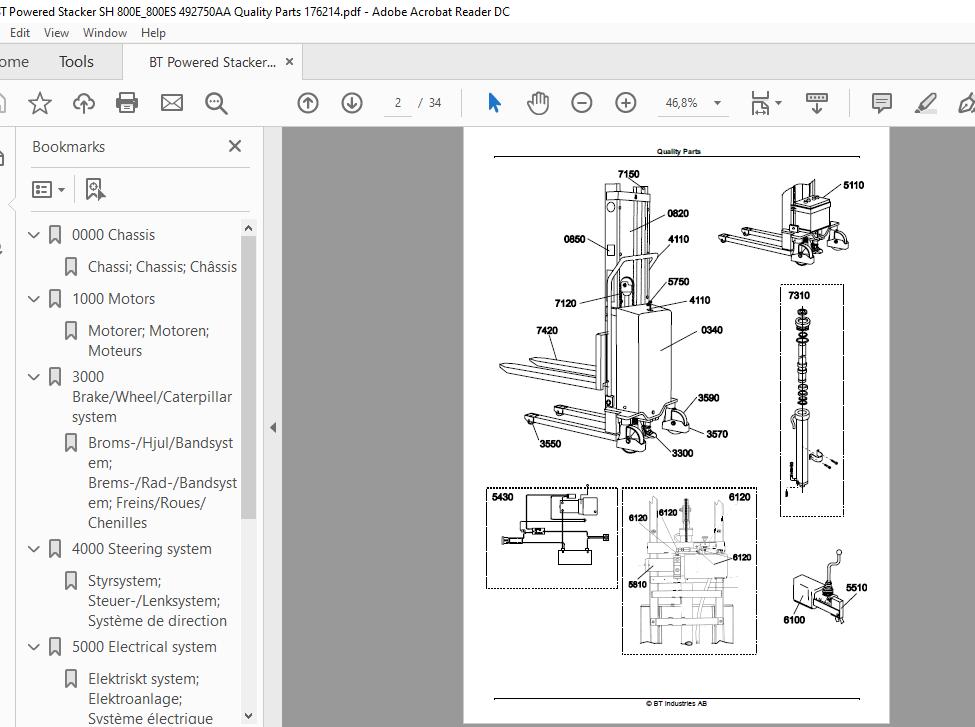Go to next page arrow icon
975x727 pixels.
click(x=352, y=103)
